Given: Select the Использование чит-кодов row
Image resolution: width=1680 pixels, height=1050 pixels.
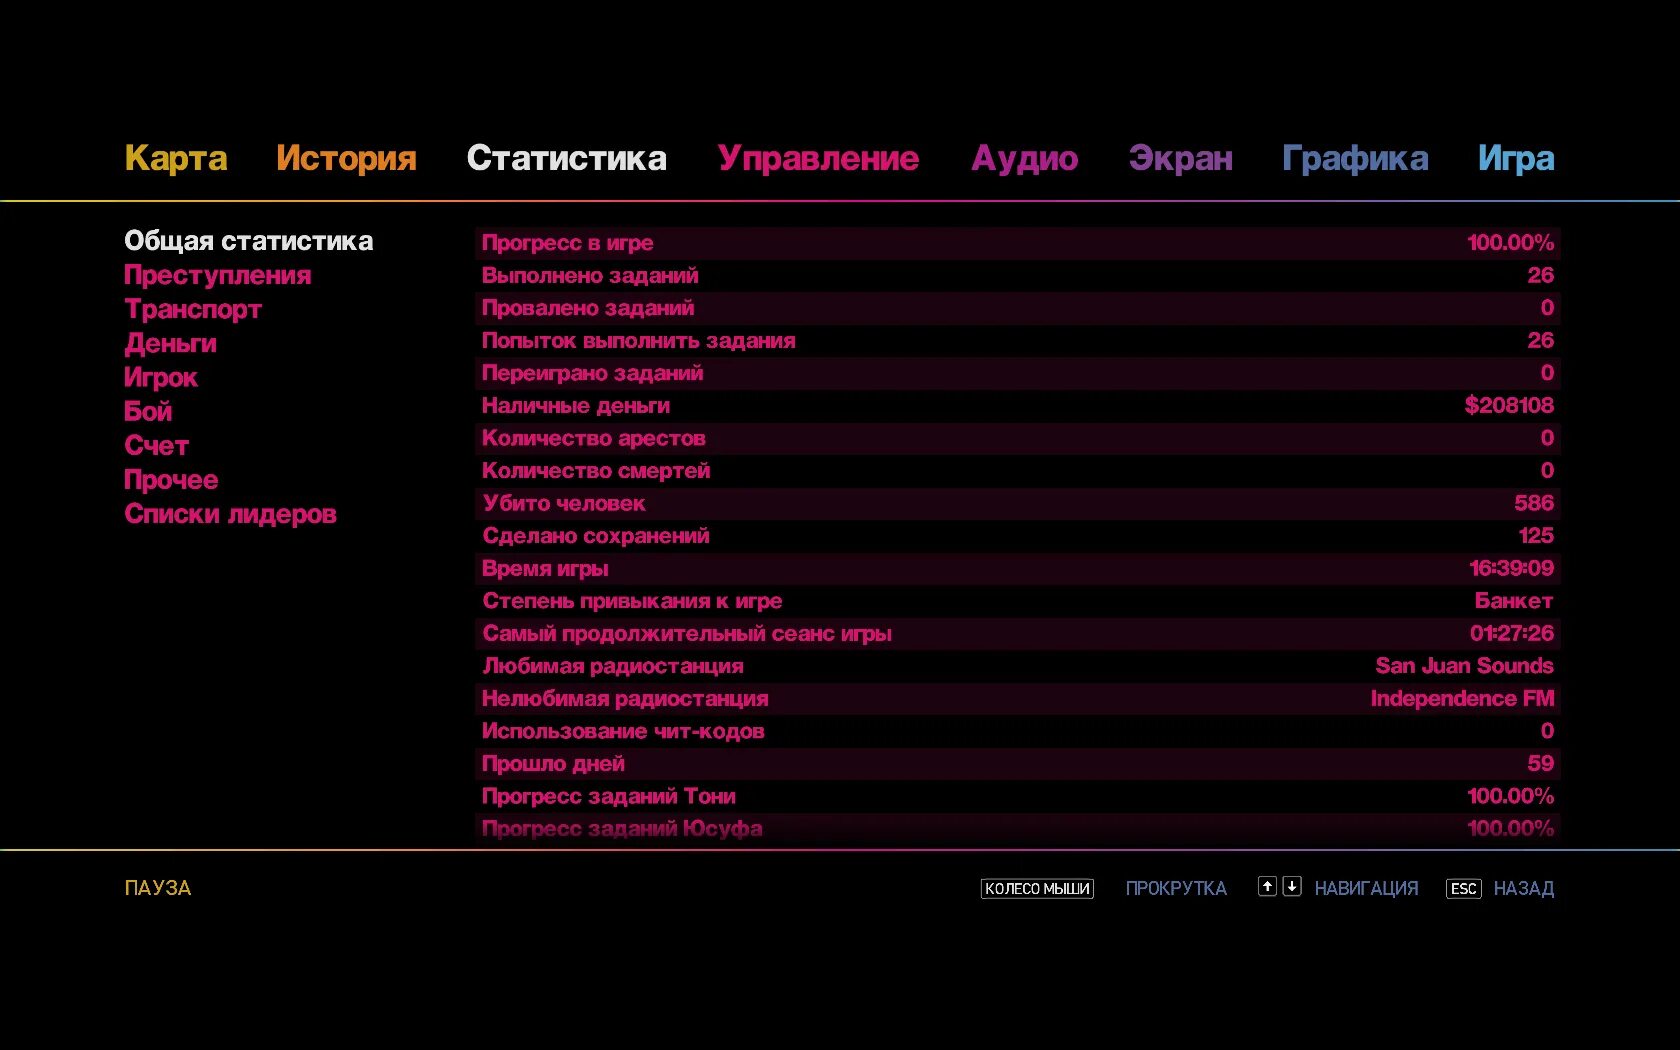Looking at the screenshot, I should tap(1018, 731).
